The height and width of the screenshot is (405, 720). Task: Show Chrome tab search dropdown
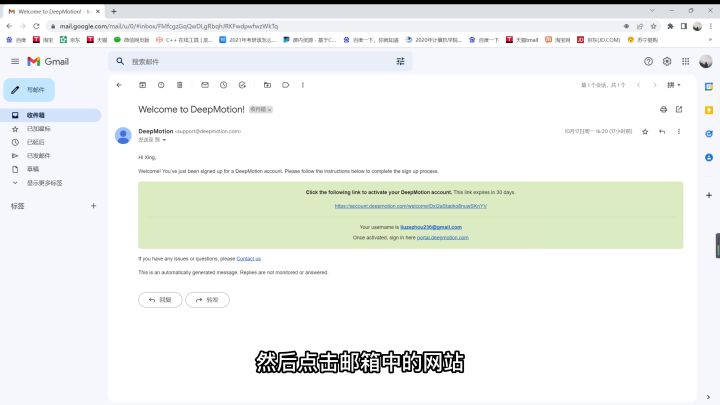pos(652,11)
